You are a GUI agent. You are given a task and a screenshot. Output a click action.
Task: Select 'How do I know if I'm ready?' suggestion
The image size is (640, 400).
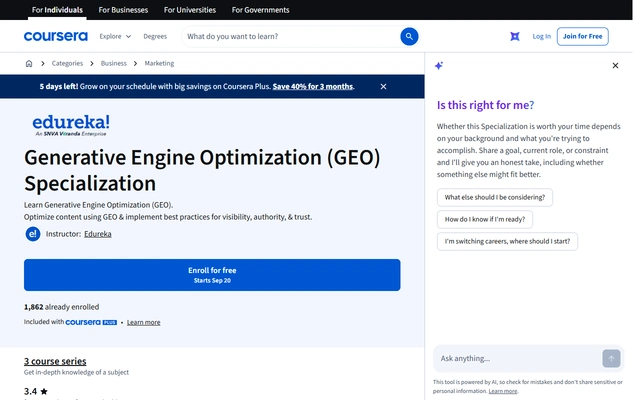pyautogui.click(x=484, y=219)
